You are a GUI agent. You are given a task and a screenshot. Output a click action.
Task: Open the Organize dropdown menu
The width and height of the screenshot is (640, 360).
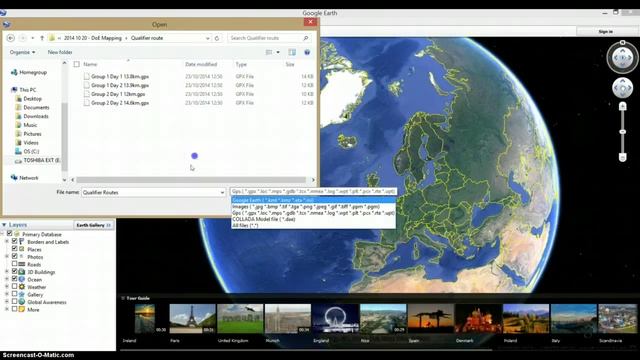click(x=22, y=52)
